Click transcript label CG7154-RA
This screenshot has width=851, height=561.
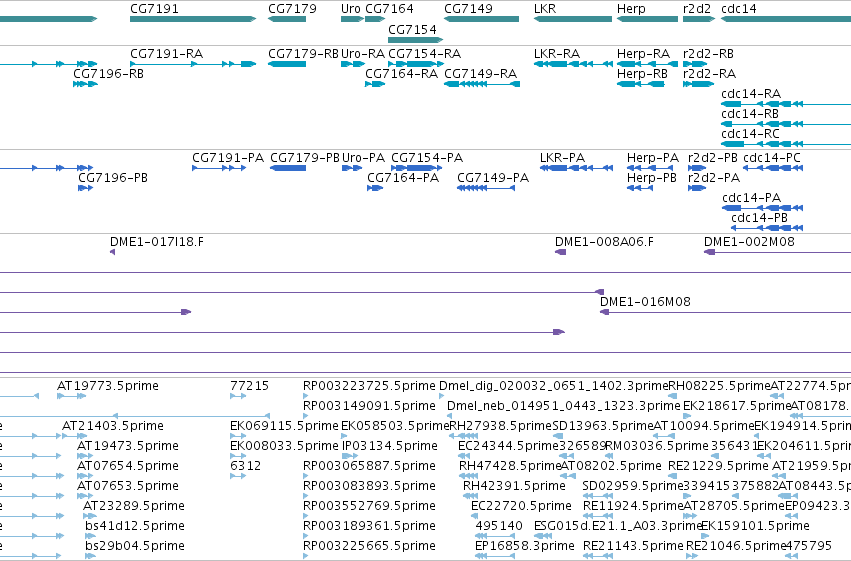(424, 54)
